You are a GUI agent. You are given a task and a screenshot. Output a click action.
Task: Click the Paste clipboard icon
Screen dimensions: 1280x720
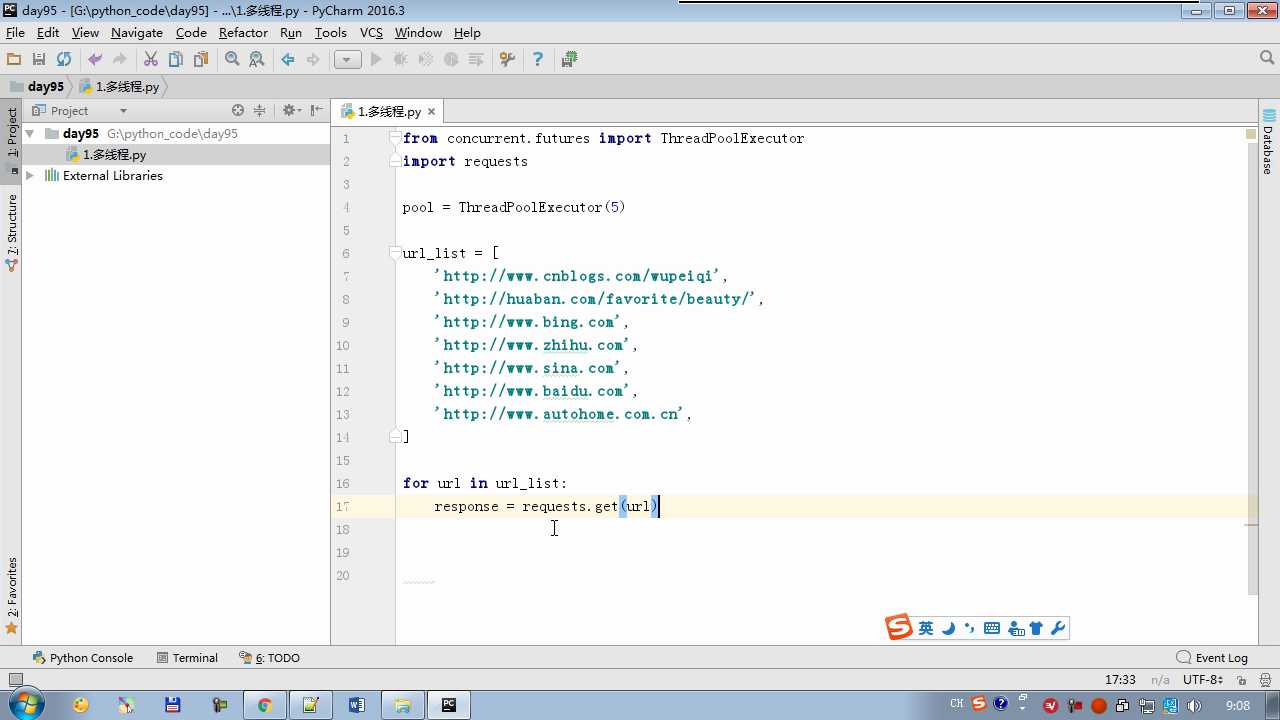click(200, 60)
